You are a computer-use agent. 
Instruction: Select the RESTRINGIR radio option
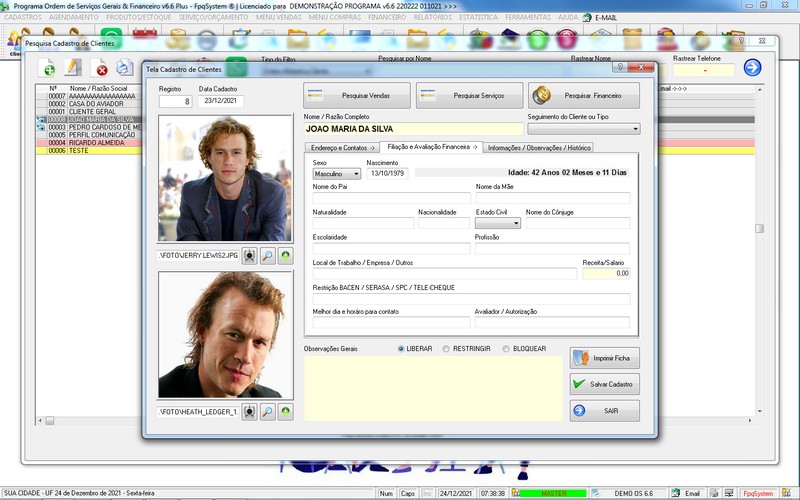click(x=446, y=349)
